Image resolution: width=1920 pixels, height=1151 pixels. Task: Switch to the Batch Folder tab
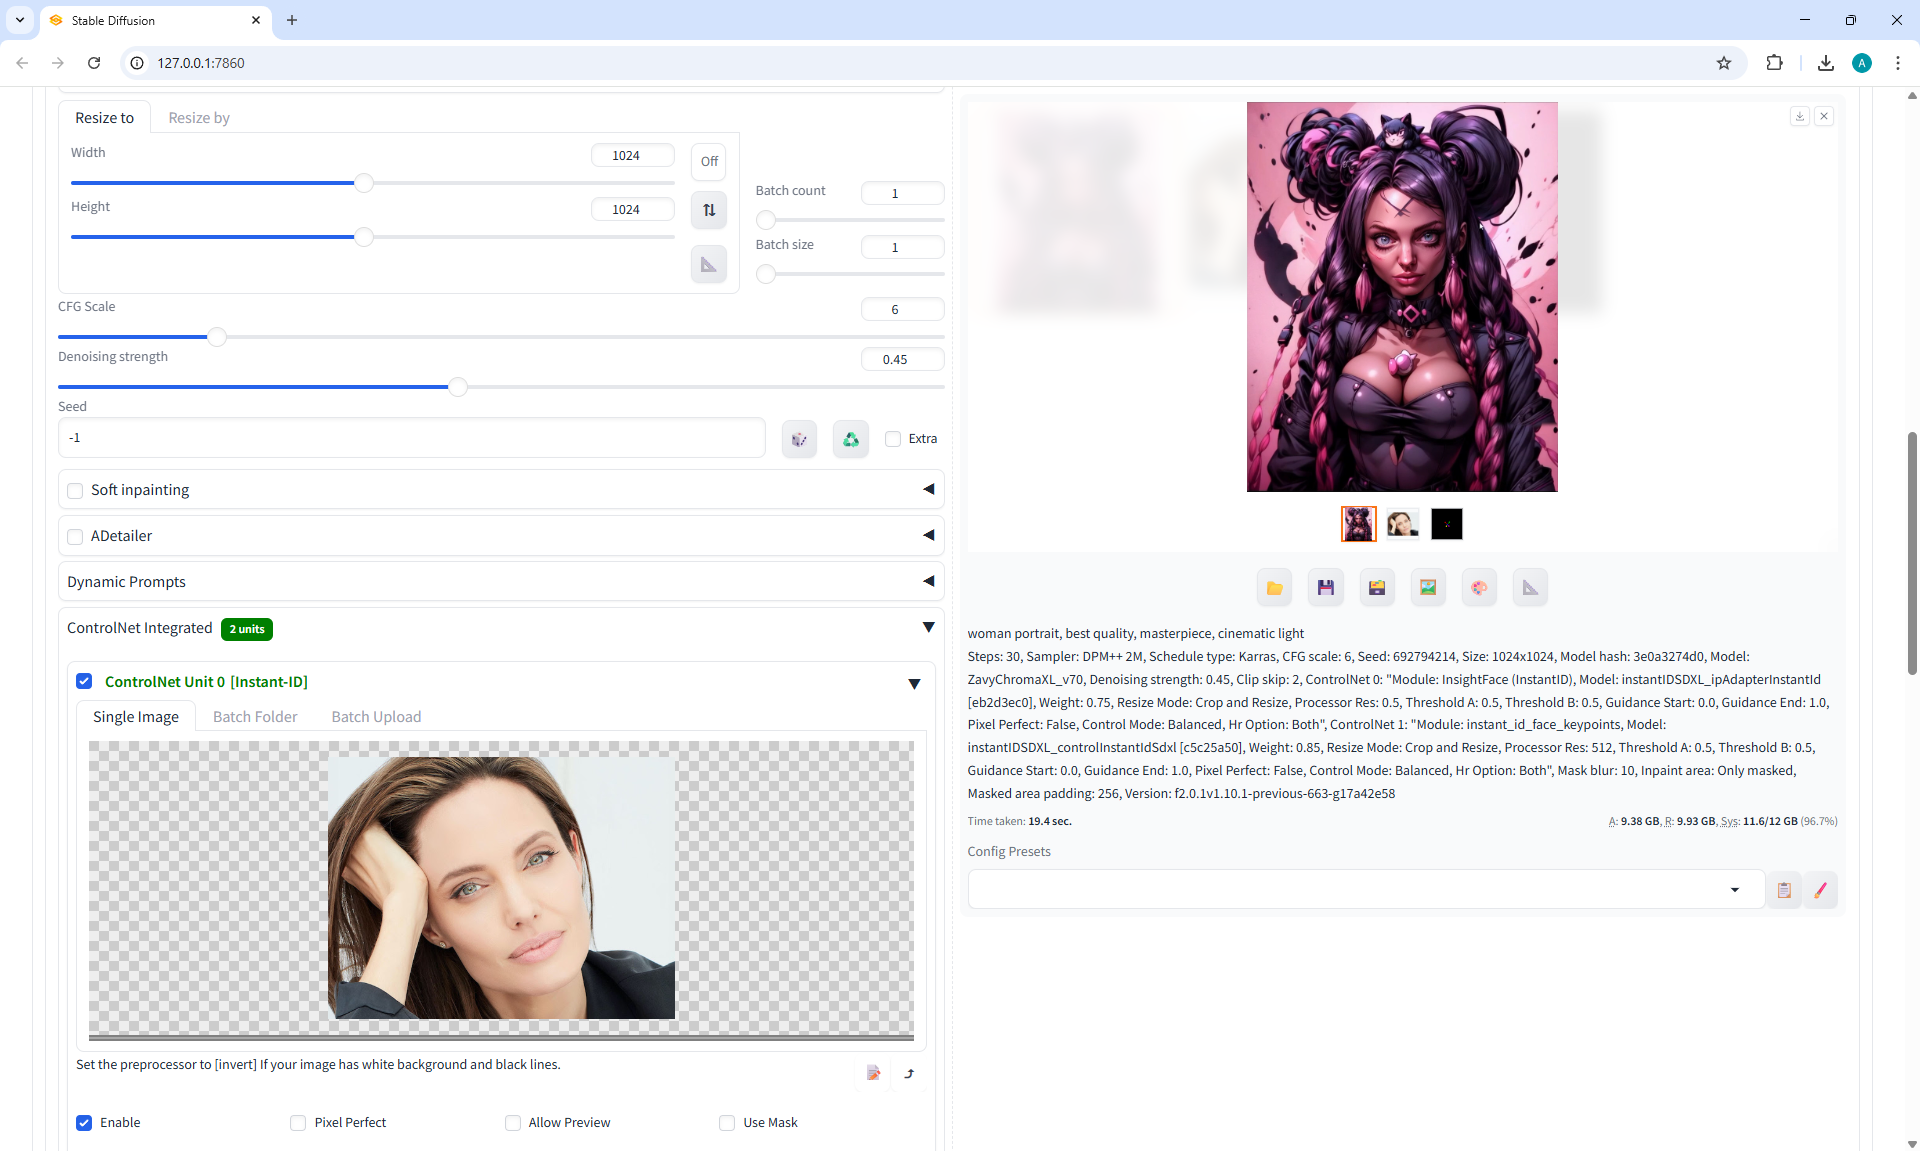tap(255, 717)
